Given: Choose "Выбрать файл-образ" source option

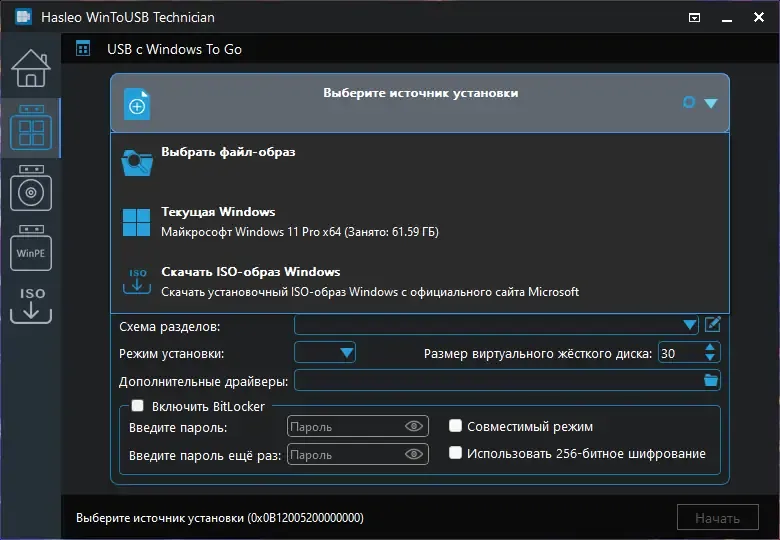Looking at the screenshot, I should pos(228,153).
